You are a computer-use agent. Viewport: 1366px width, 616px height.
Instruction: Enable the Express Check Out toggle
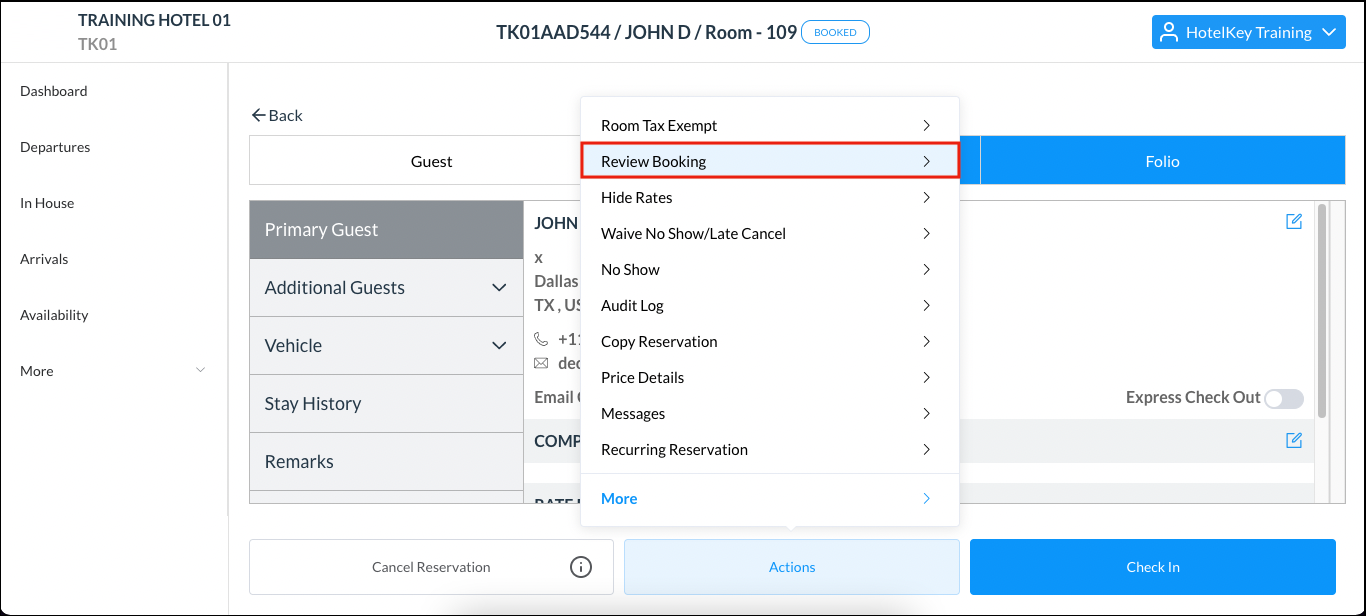pyautogui.click(x=1284, y=398)
